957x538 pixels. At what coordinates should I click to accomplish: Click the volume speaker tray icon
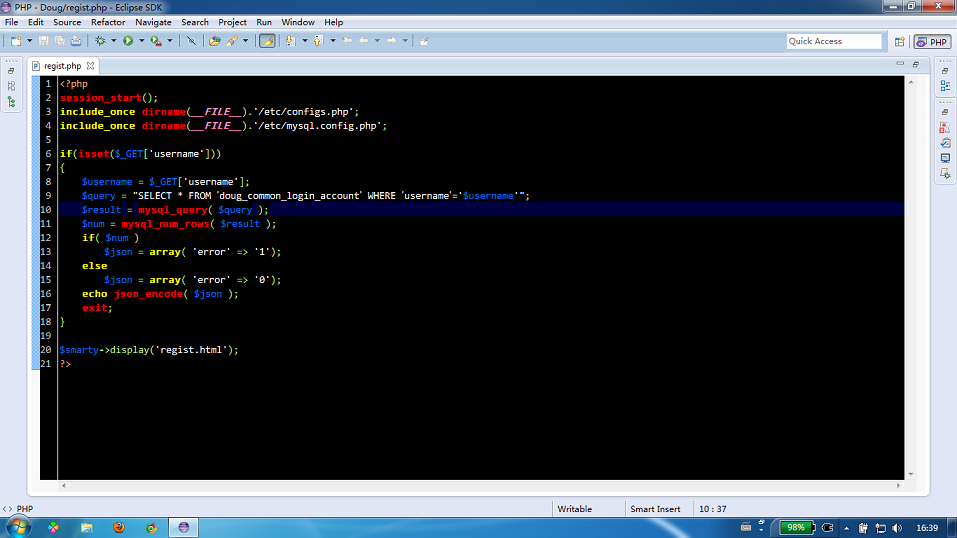(x=897, y=528)
